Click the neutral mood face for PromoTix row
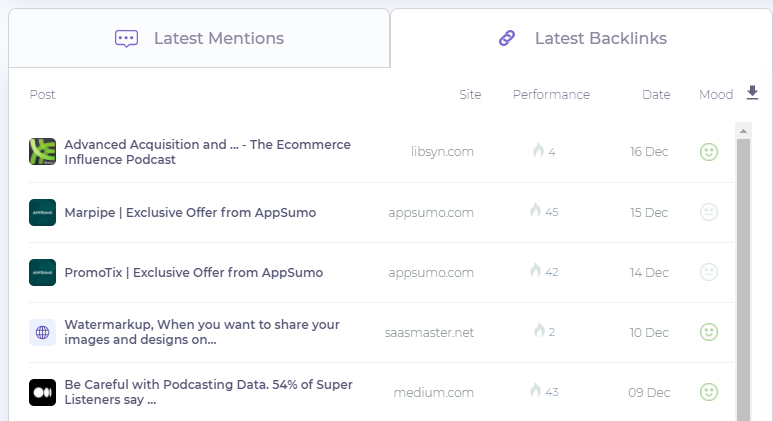The height and width of the screenshot is (421, 773). tap(709, 272)
